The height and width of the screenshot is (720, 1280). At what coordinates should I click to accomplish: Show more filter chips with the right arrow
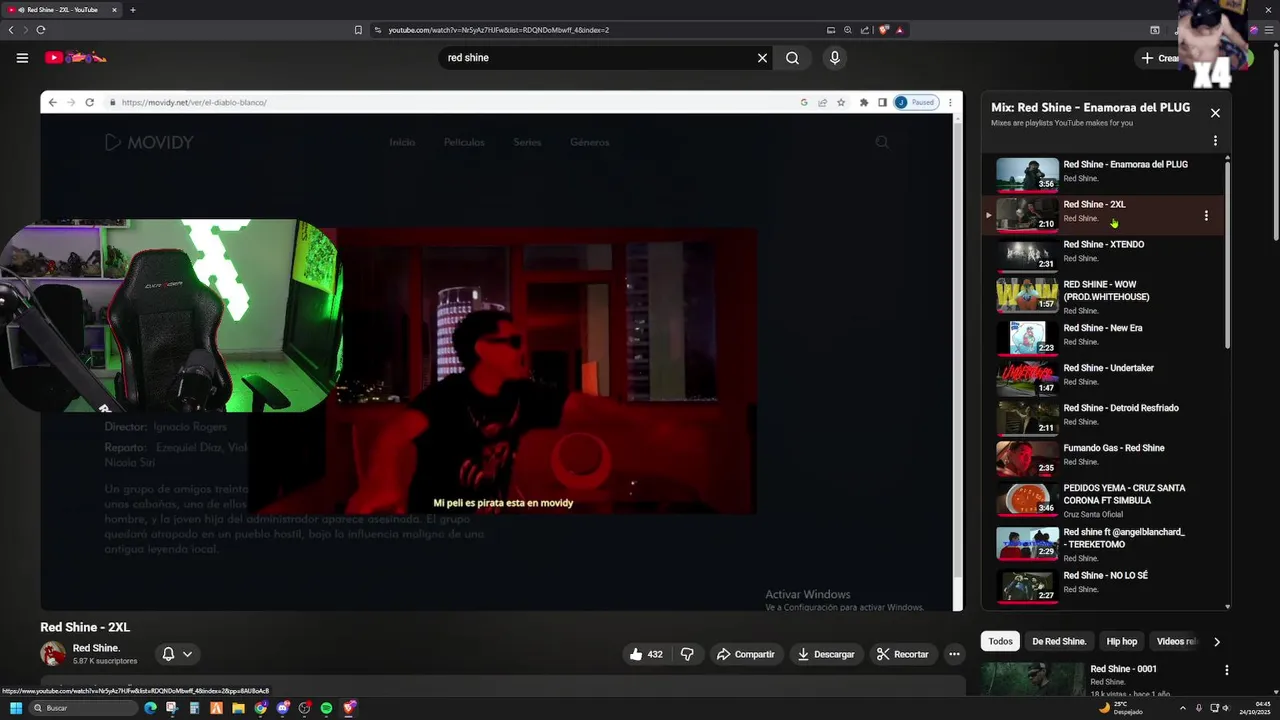click(1216, 642)
